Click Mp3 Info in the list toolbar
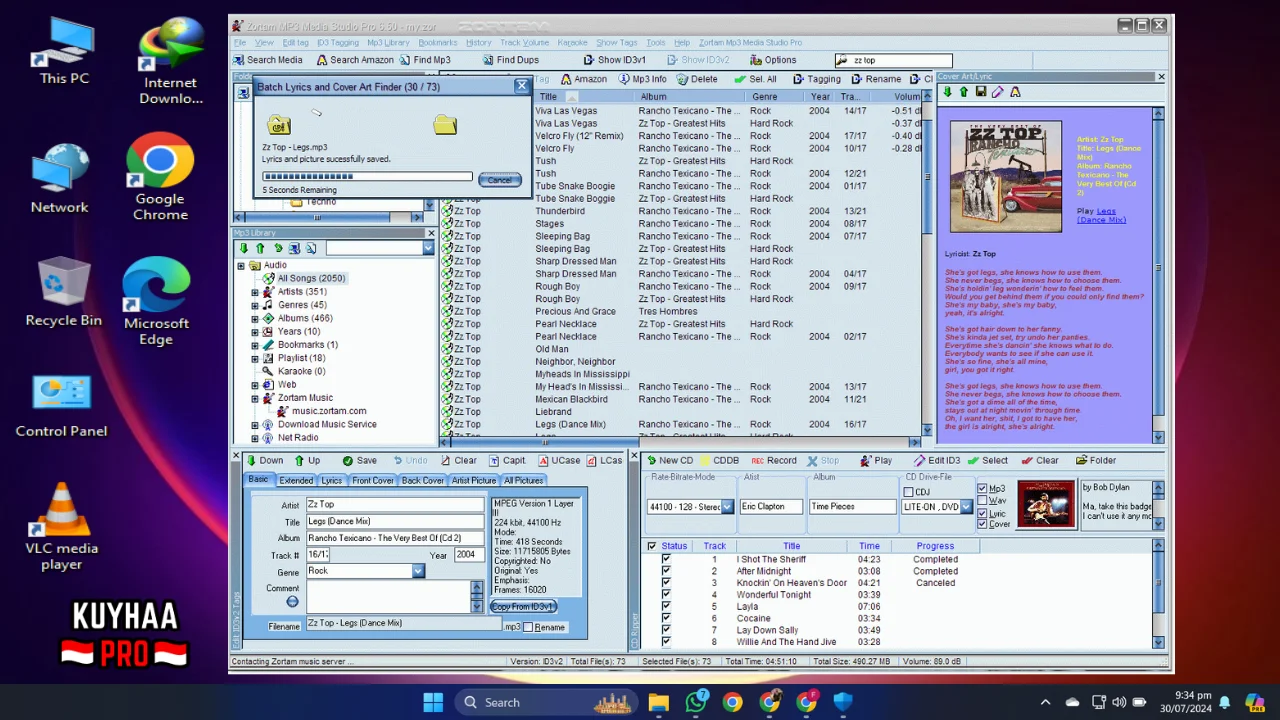1280x720 pixels. (x=642, y=79)
